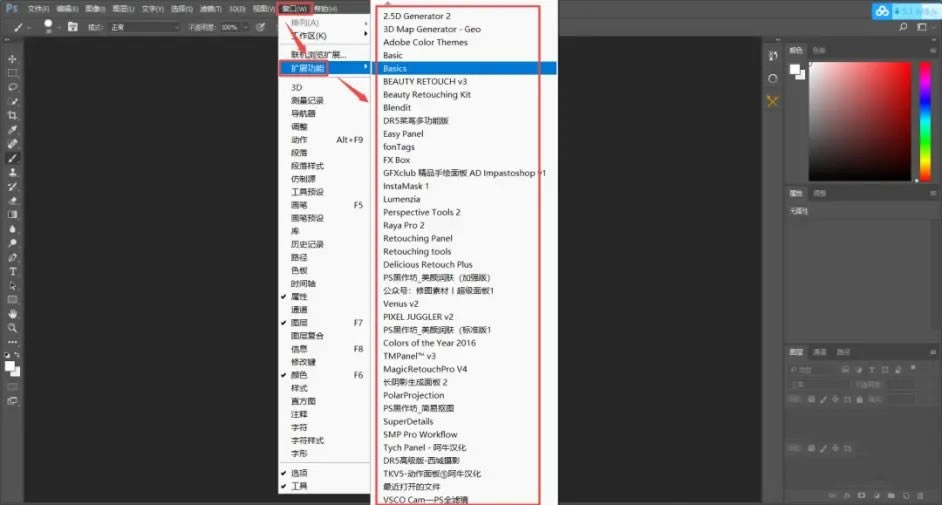942x505 pixels.
Task: Click the swap foreground/background colors icon
Action: (17, 355)
